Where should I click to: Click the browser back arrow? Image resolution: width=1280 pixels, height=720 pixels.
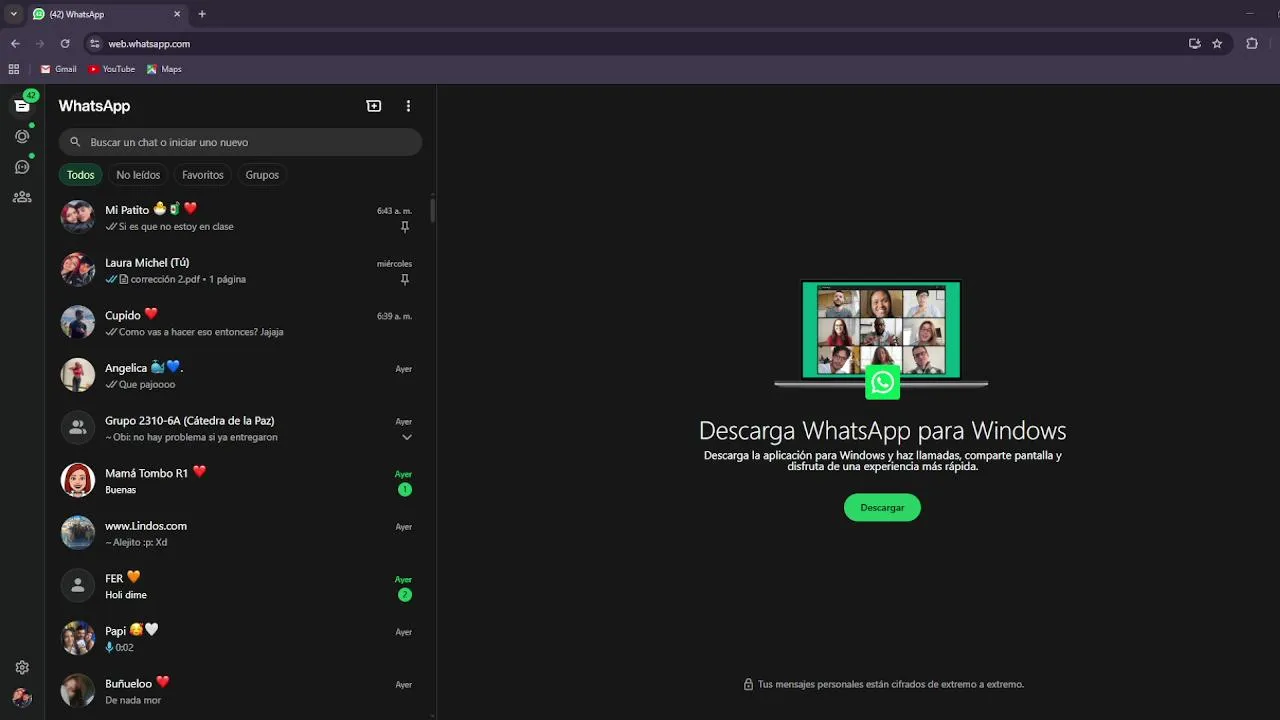coord(15,44)
